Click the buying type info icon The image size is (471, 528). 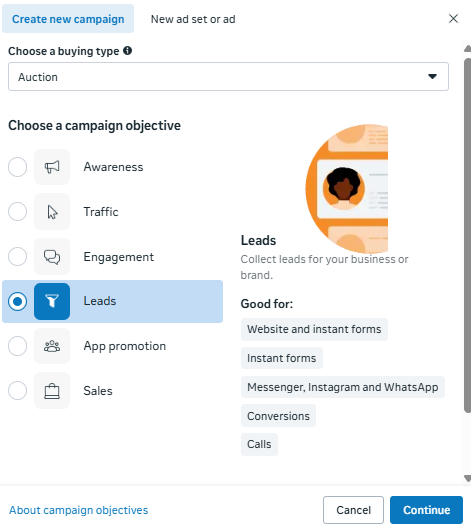pyautogui.click(x=127, y=51)
